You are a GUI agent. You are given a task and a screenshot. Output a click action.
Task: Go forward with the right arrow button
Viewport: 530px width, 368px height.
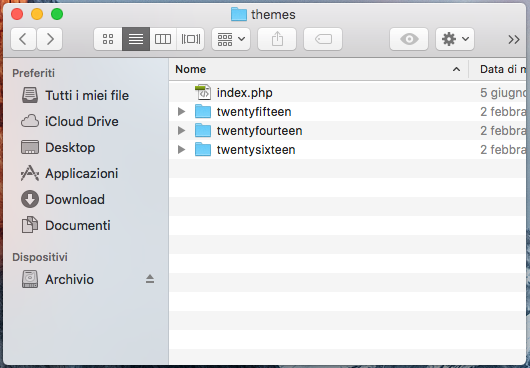(x=49, y=39)
